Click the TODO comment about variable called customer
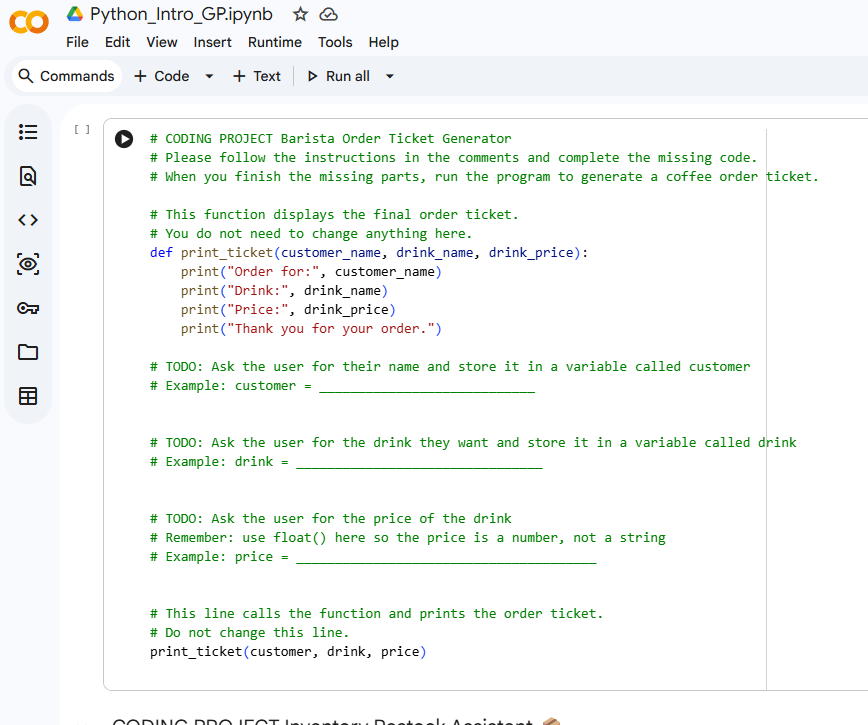This screenshot has height=725, width=868. point(450,367)
